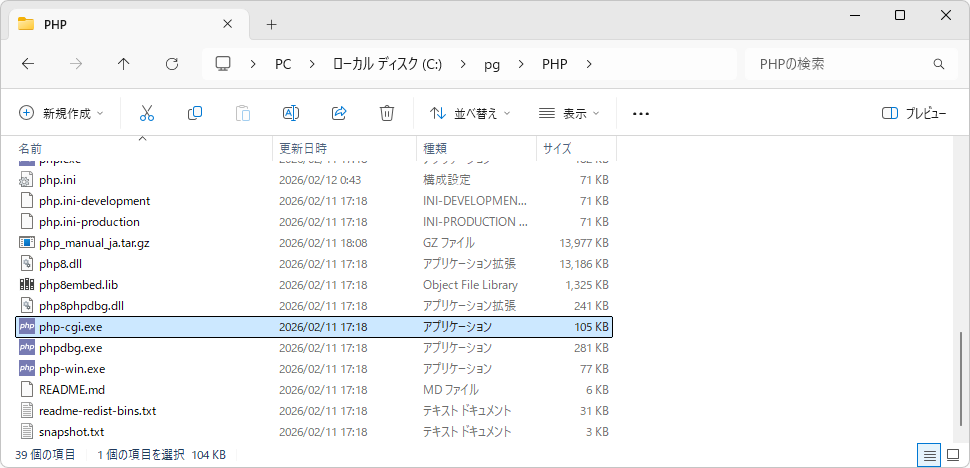Click the phpdbg.exe PHP icon
This screenshot has height=468, width=970.
click(27, 347)
